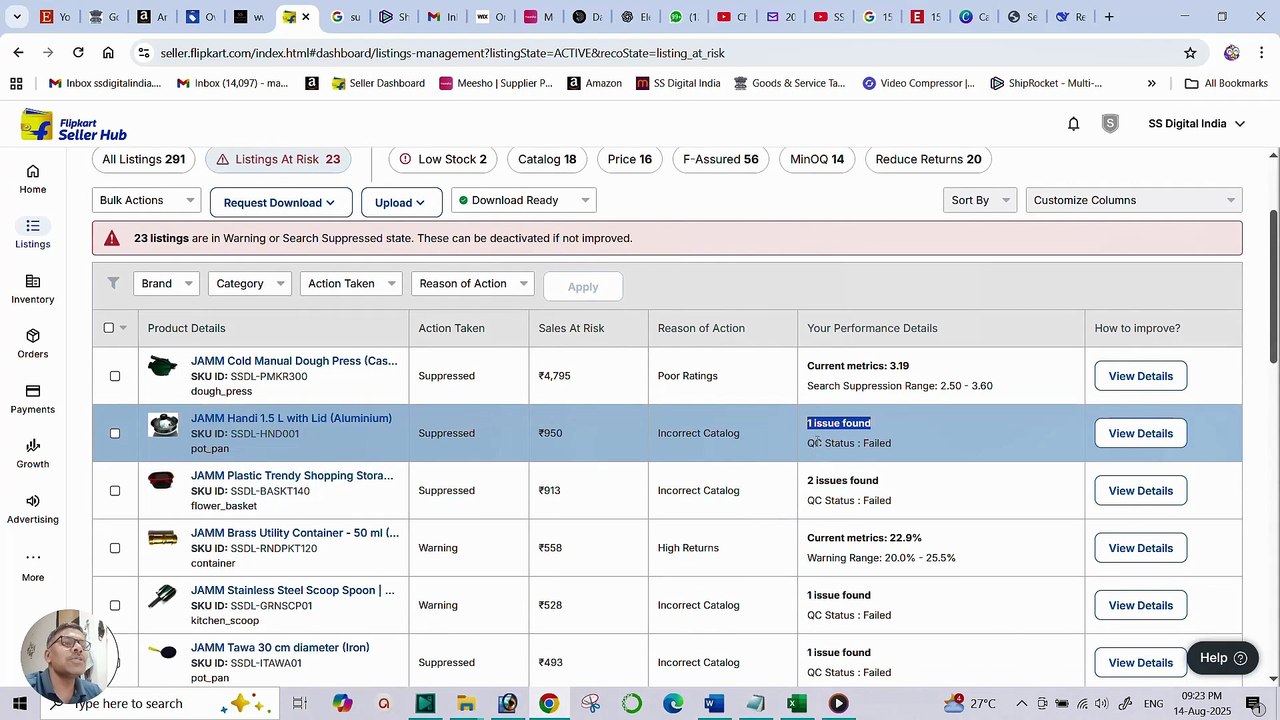Click the Flipkart Seller Hub logo
This screenshot has height=720, width=1280.
74,125
